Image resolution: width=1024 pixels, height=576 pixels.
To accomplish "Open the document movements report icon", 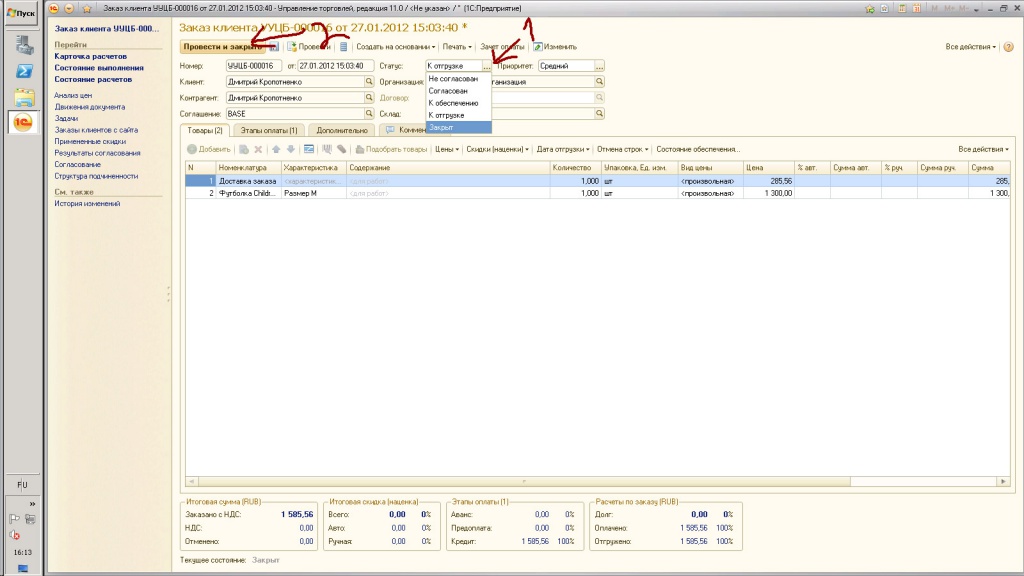I will click(344, 47).
